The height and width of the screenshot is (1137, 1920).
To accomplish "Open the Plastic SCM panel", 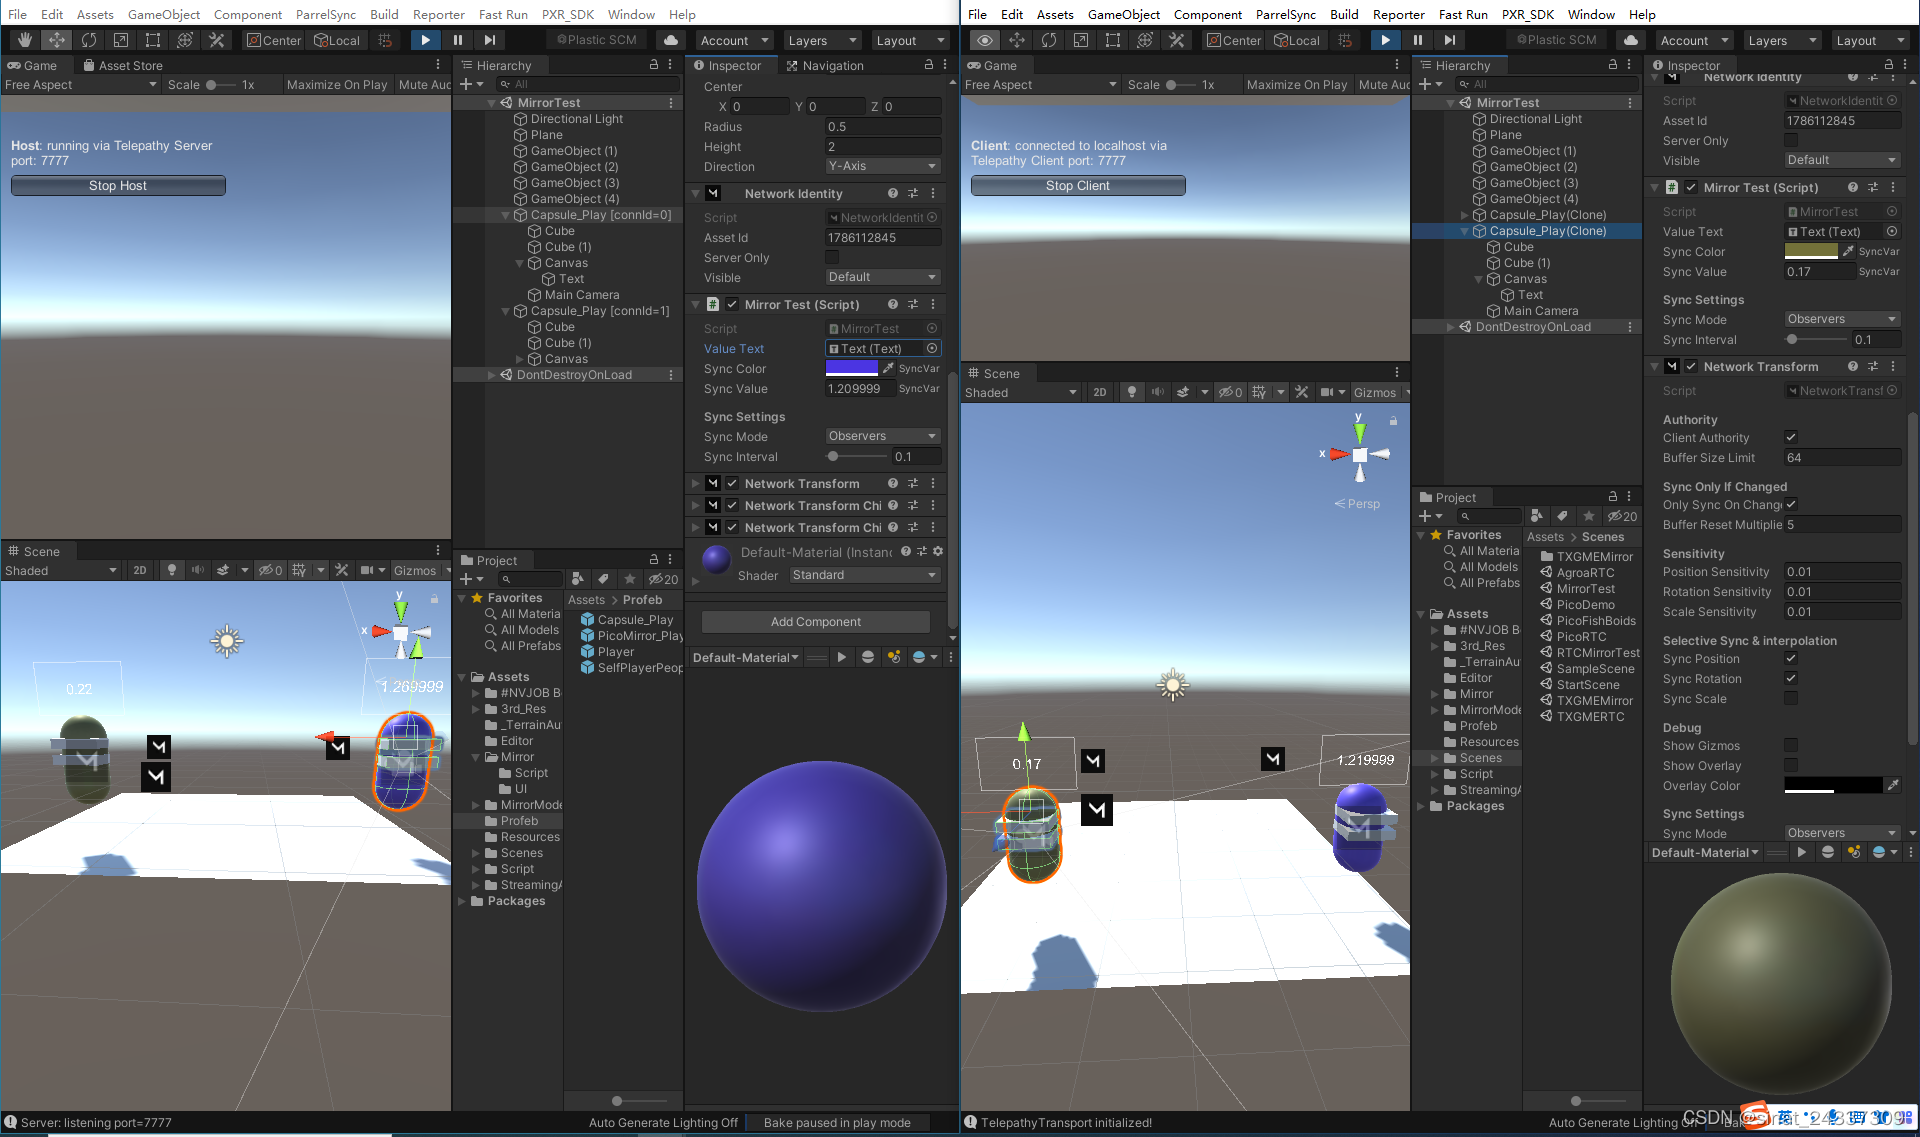I will (597, 40).
